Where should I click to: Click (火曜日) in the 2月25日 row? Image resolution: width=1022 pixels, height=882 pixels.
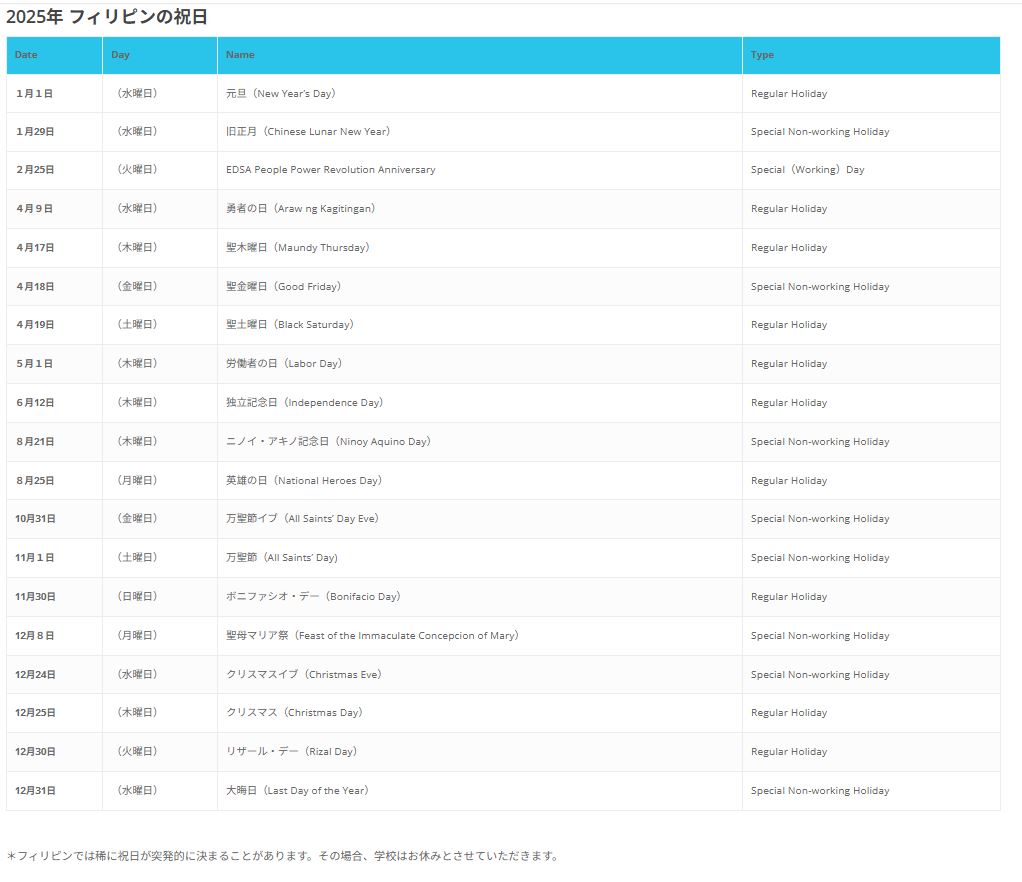[137, 169]
